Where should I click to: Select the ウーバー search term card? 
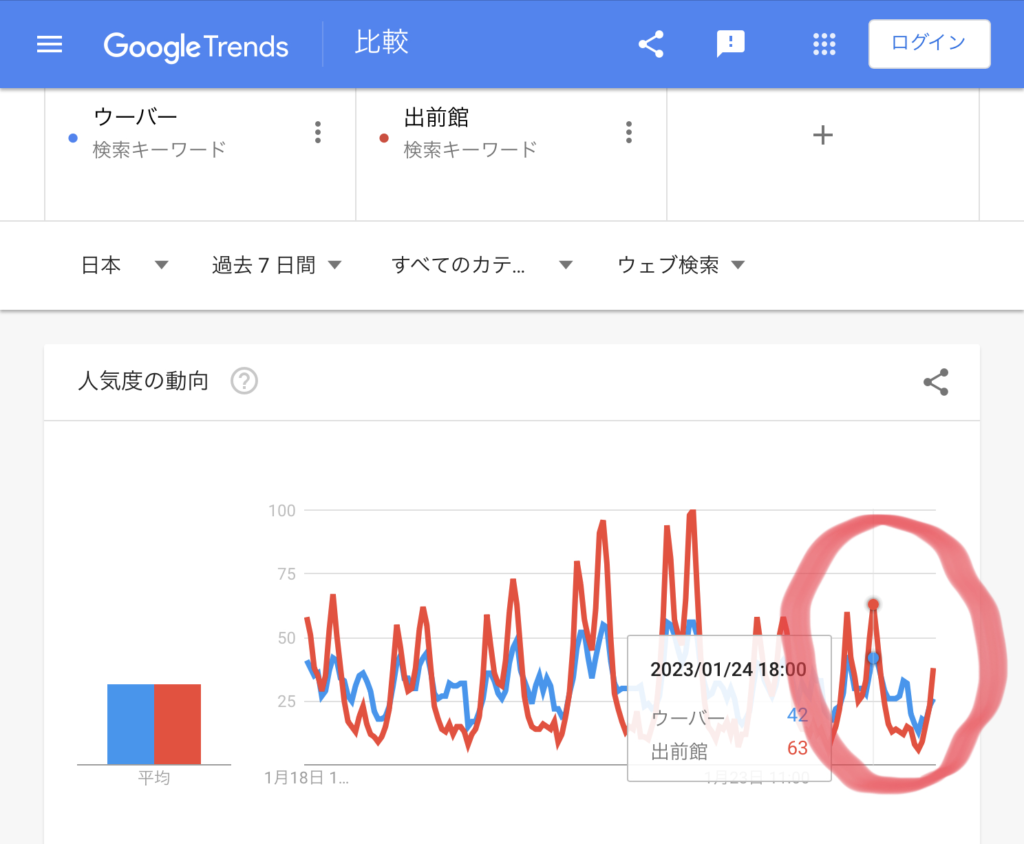pos(180,133)
